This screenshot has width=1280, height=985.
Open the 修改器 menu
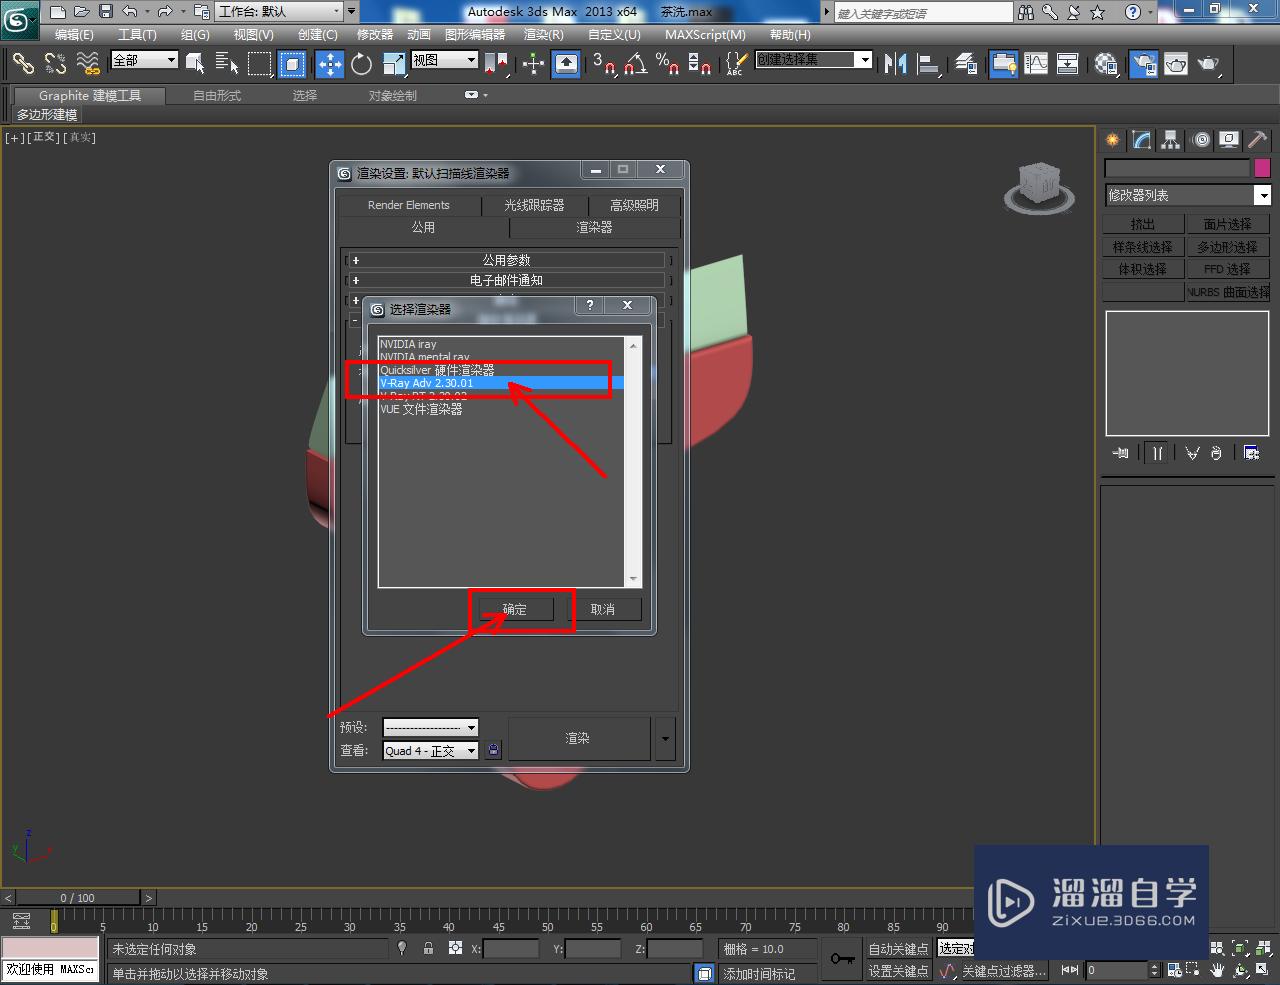[x=375, y=35]
